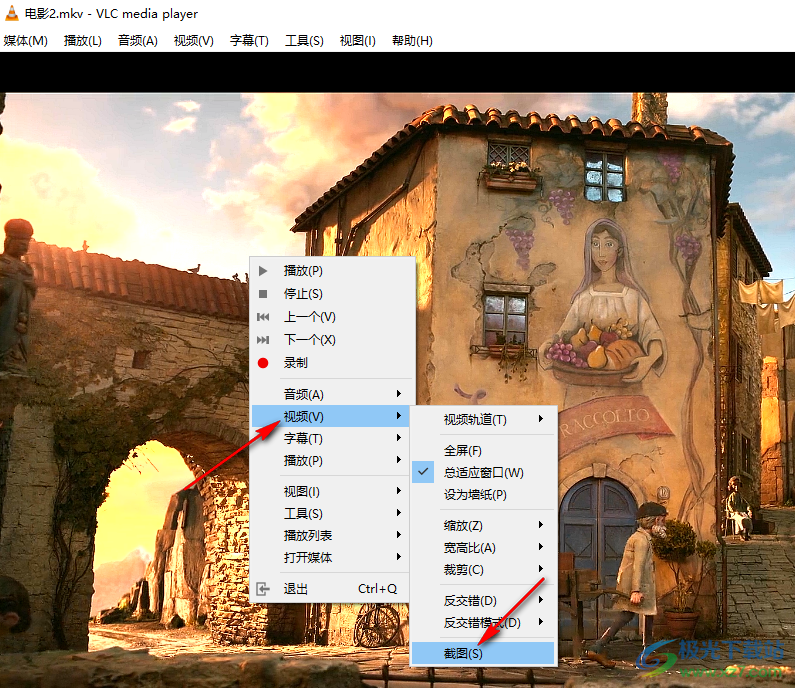The width and height of the screenshot is (795, 688).
Task: Select 上一个(V) in context menu
Action: coord(331,317)
